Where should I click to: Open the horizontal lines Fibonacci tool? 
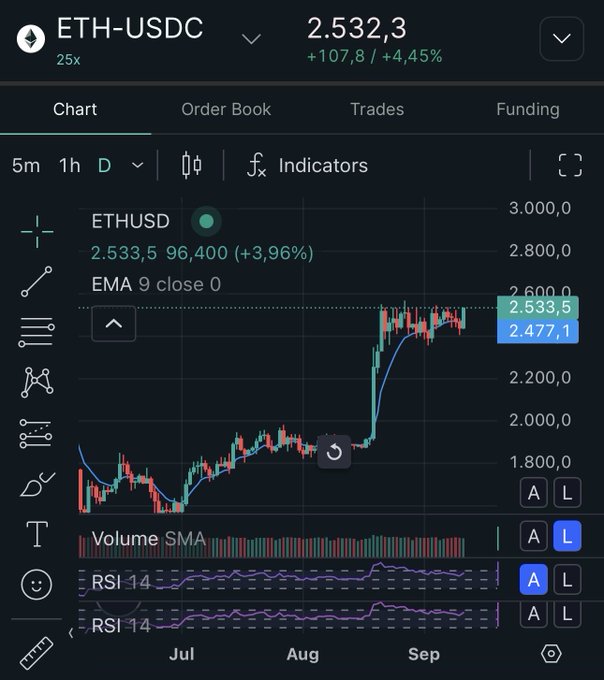[x=36, y=333]
